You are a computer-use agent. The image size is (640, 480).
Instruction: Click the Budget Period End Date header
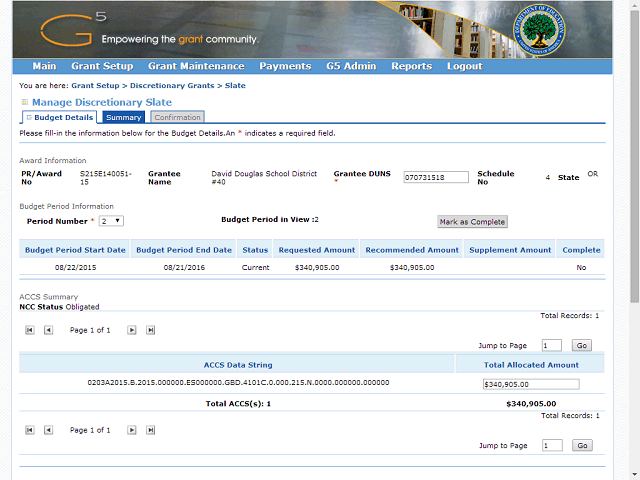[184, 250]
